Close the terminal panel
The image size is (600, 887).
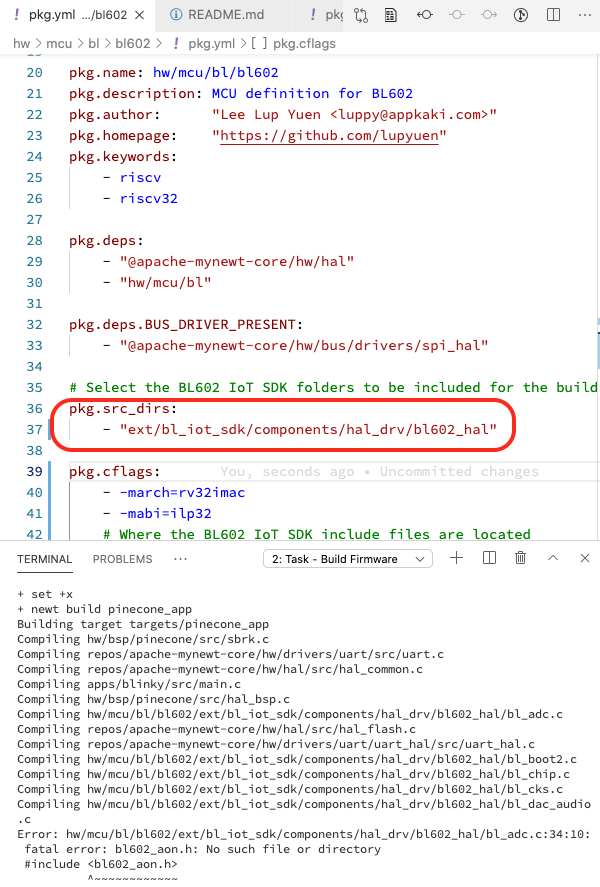585,559
